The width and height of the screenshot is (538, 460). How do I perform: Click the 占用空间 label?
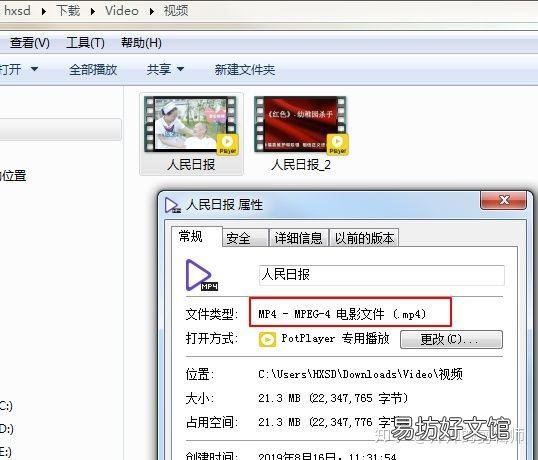212,422
